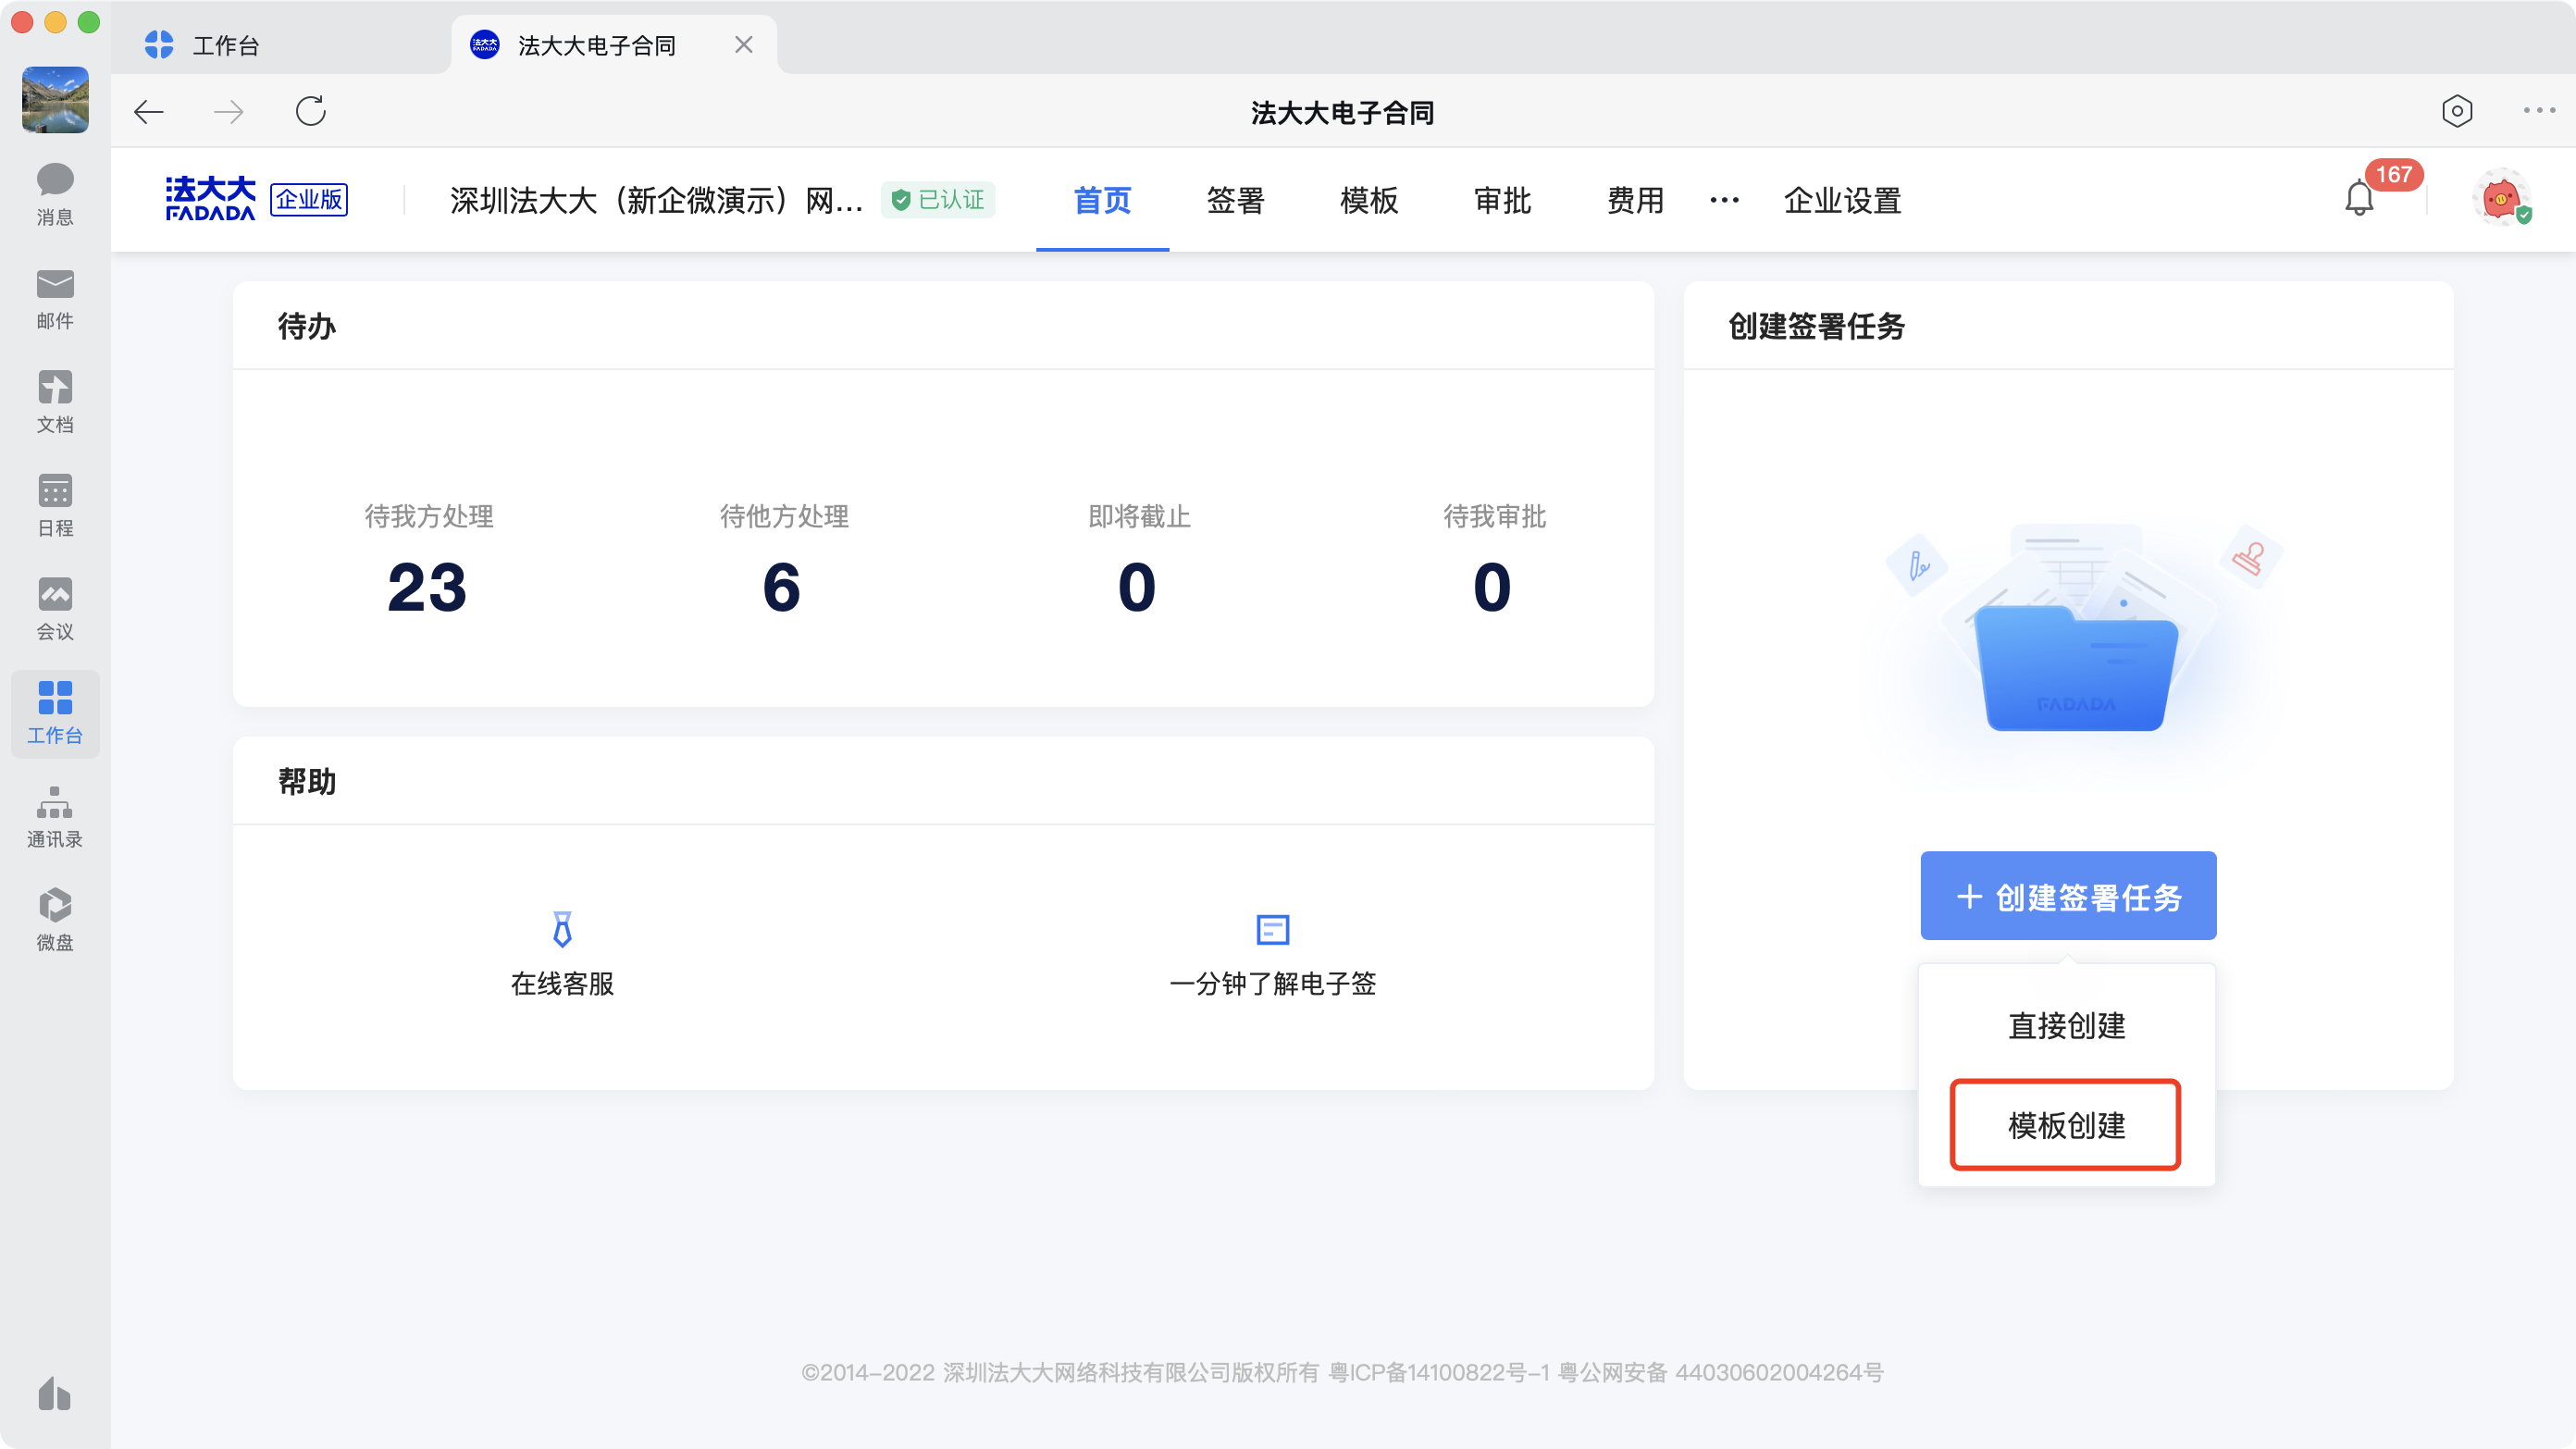This screenshot has height=1449, width=2576.
Task: Click the blue folder illustration
Action: pos(2076,668)
